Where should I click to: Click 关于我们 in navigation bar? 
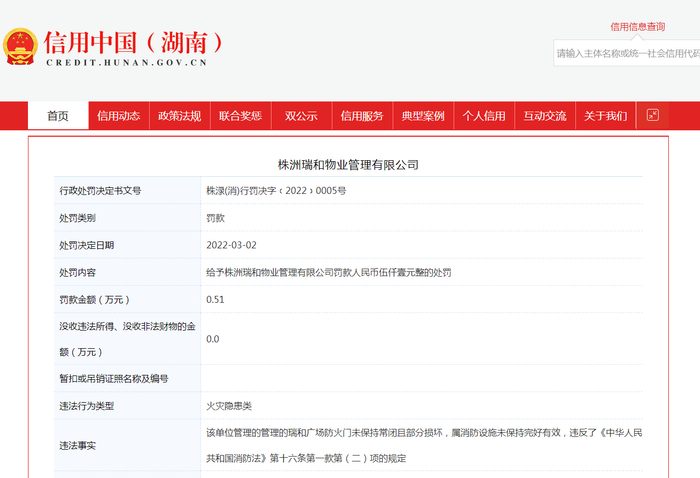tap(605, 116)
